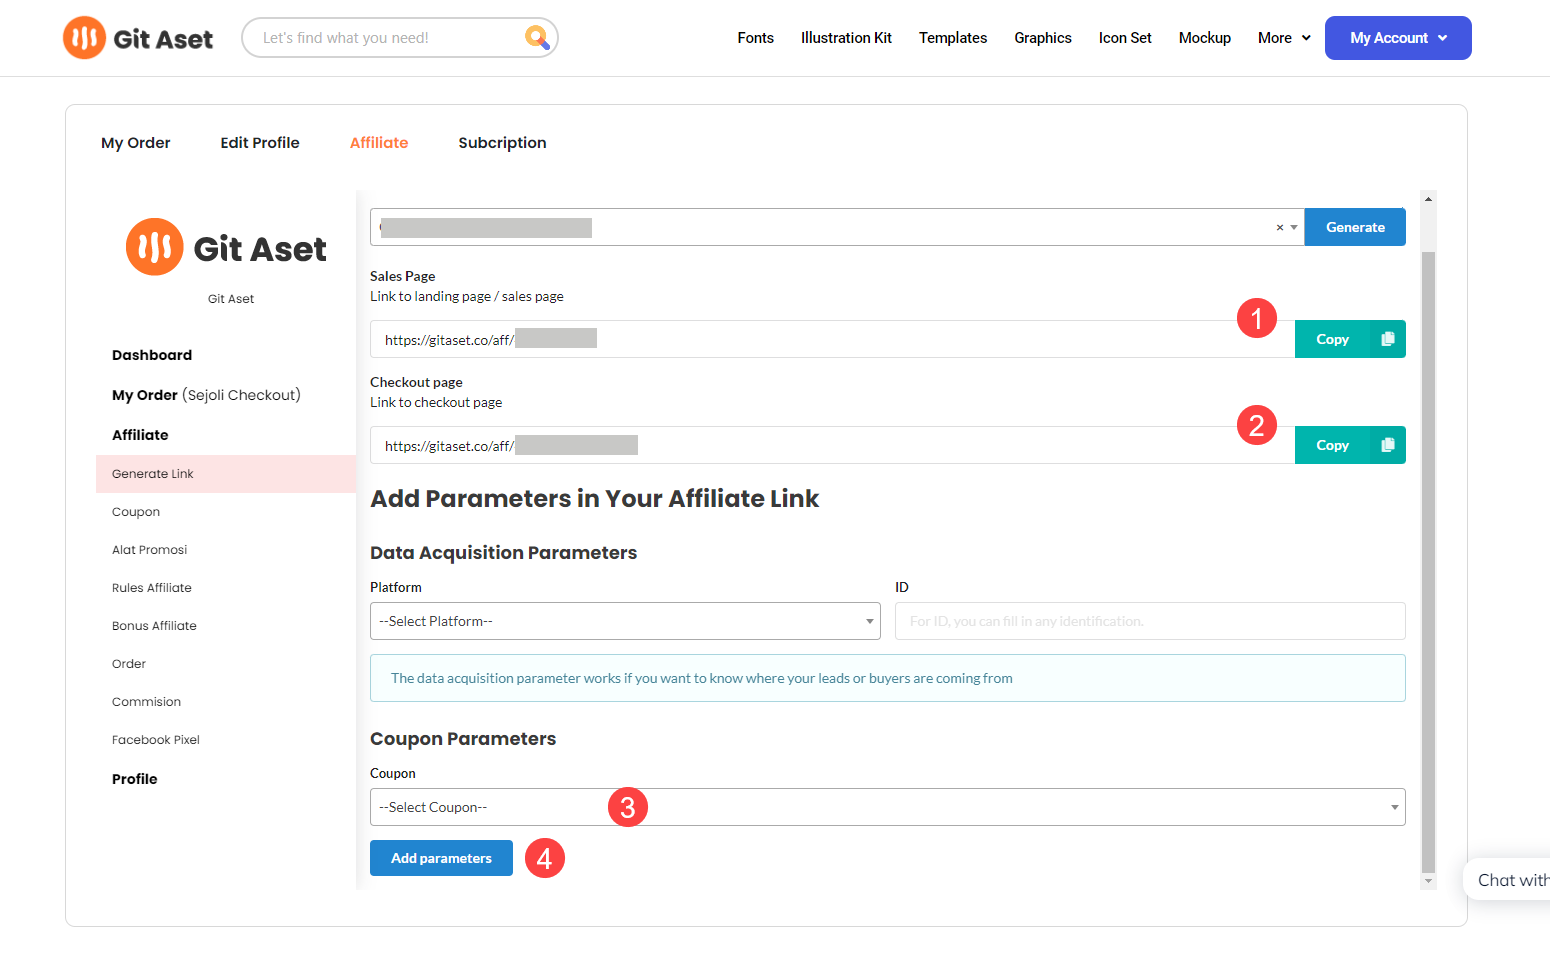Copy the Sales Page affiliate link
This screenshot has height=961, width=1550.
pyautogui.click(x=1333, y=339)
